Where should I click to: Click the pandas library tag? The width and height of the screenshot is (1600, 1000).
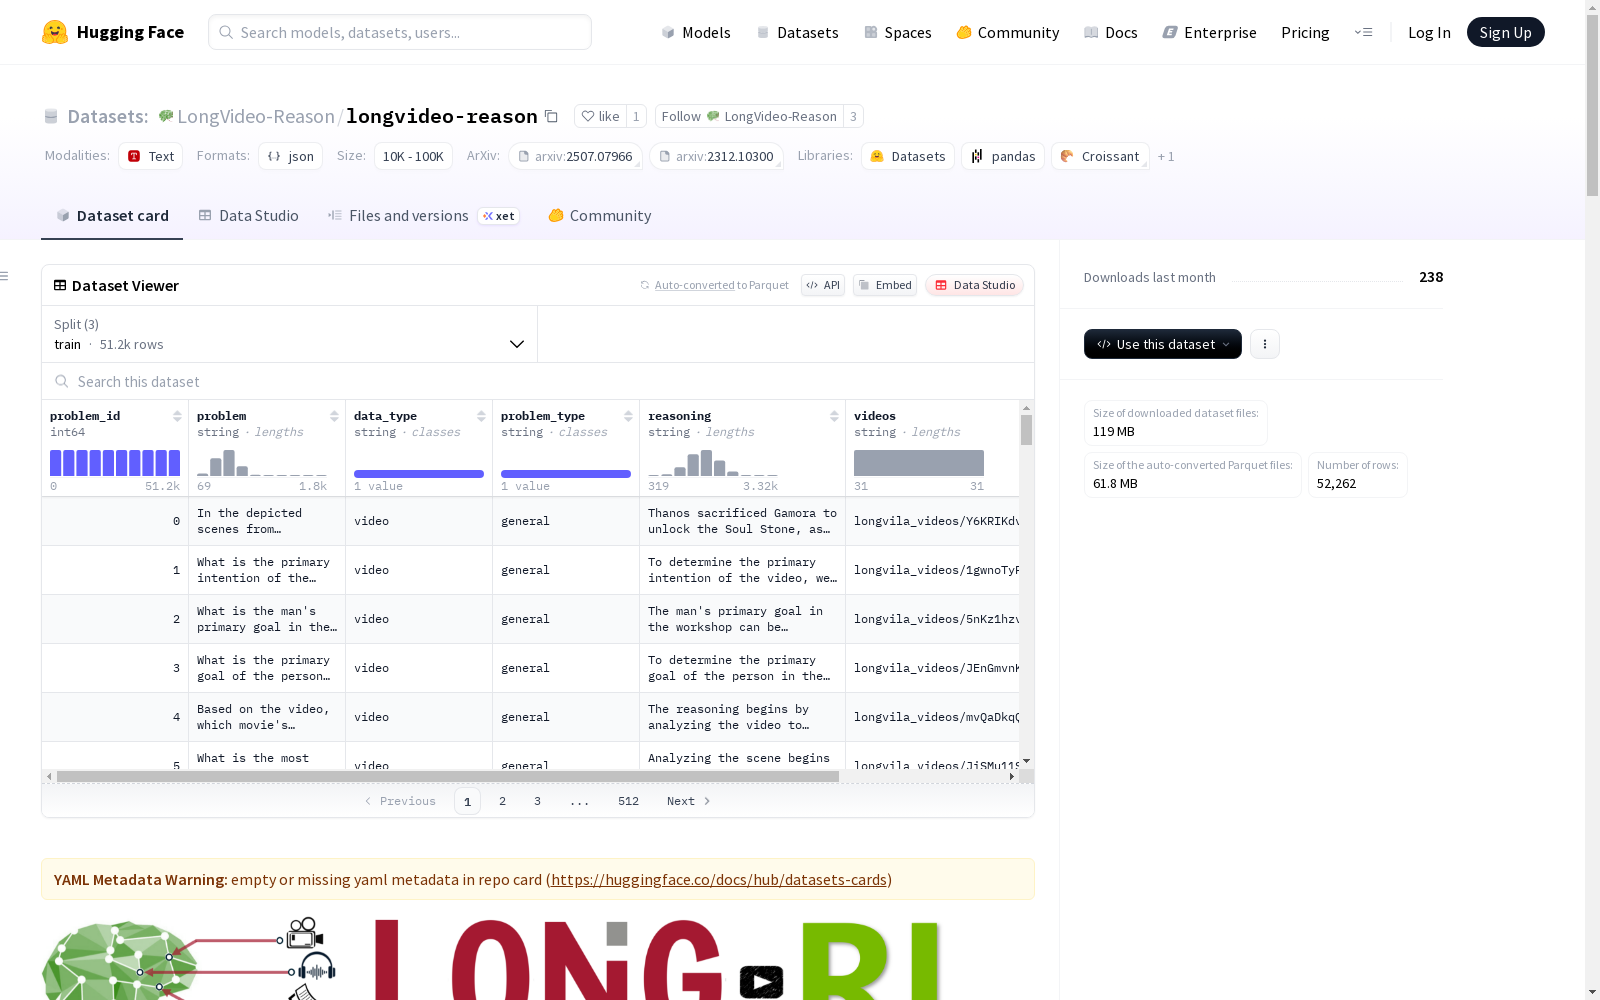(x=1003, y=156)
